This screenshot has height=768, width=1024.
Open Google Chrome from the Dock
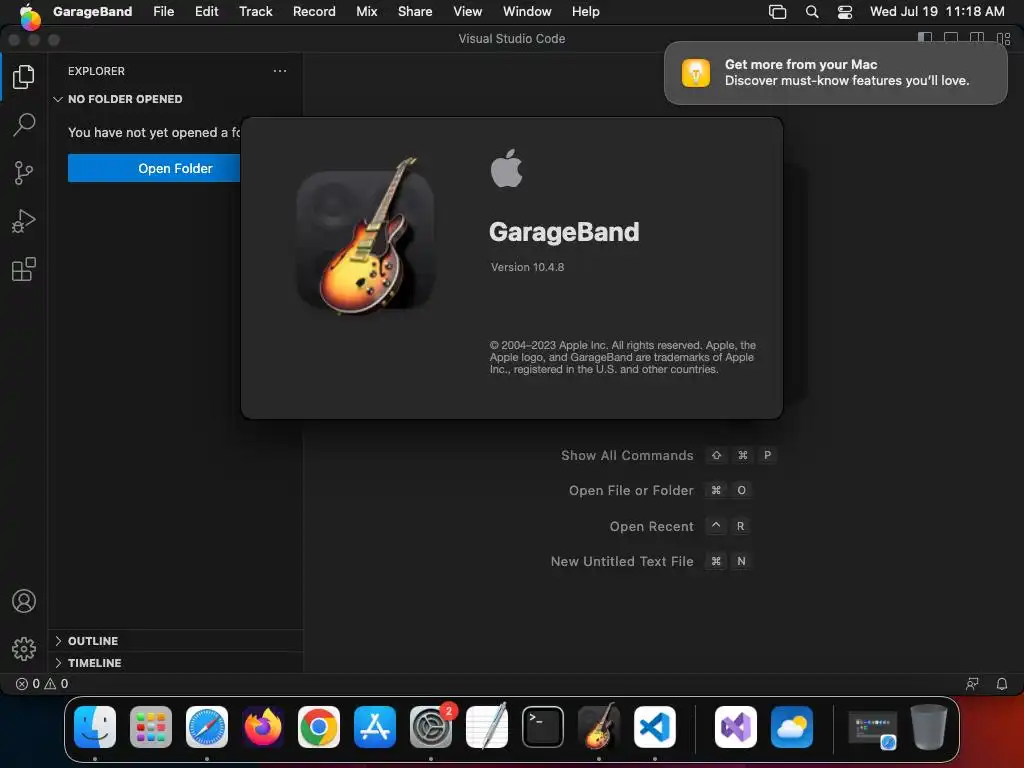[x=319, y=727]
